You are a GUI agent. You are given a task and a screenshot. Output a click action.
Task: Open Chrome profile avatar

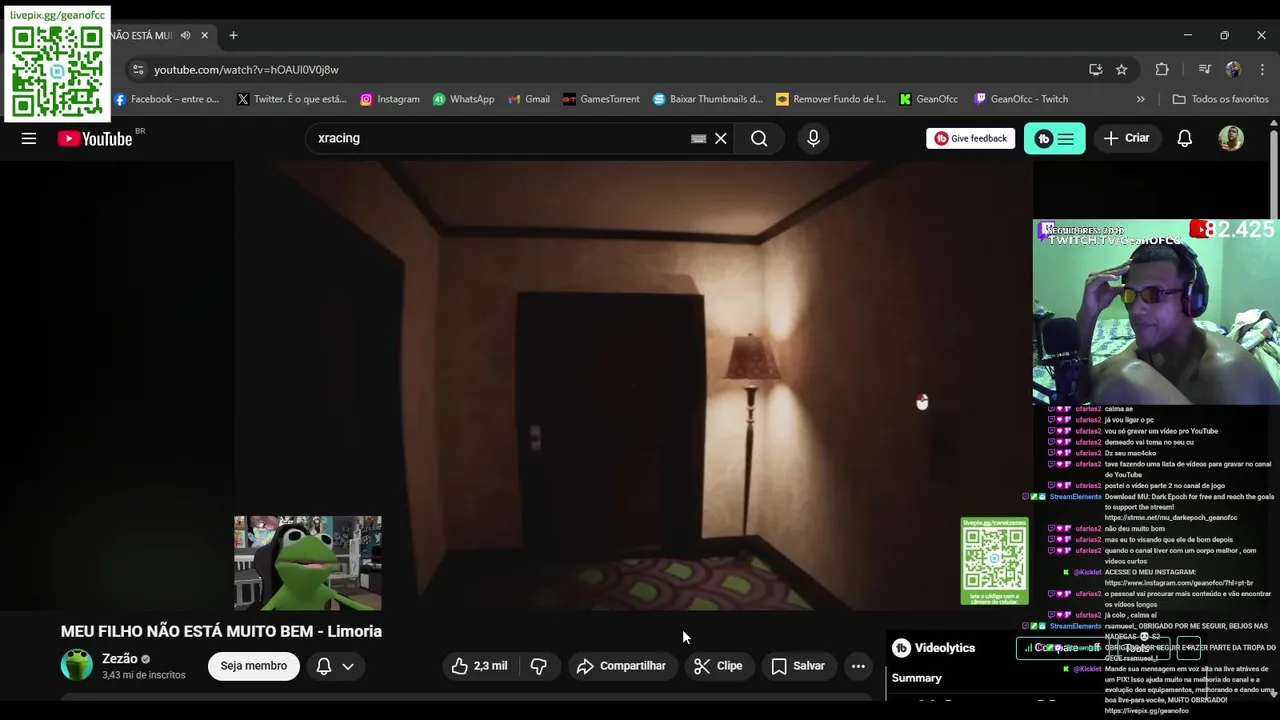tap(1233, 69)
